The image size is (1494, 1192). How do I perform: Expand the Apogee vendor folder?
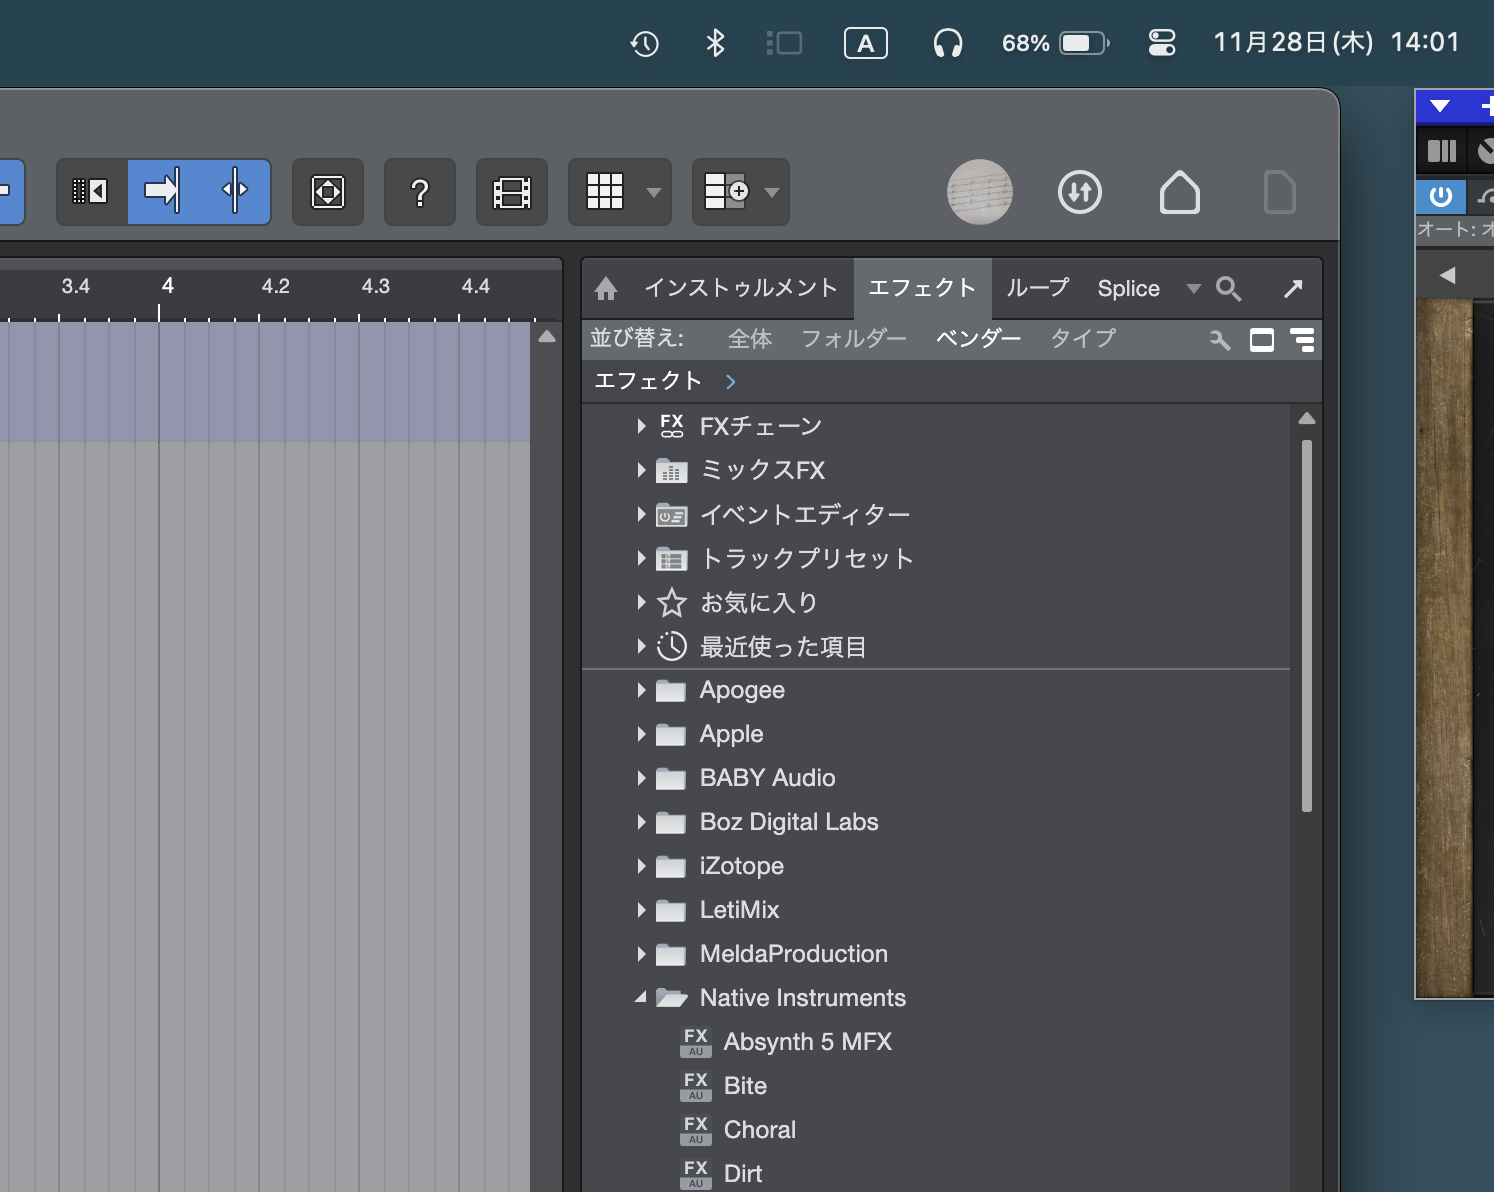[641, 690]
